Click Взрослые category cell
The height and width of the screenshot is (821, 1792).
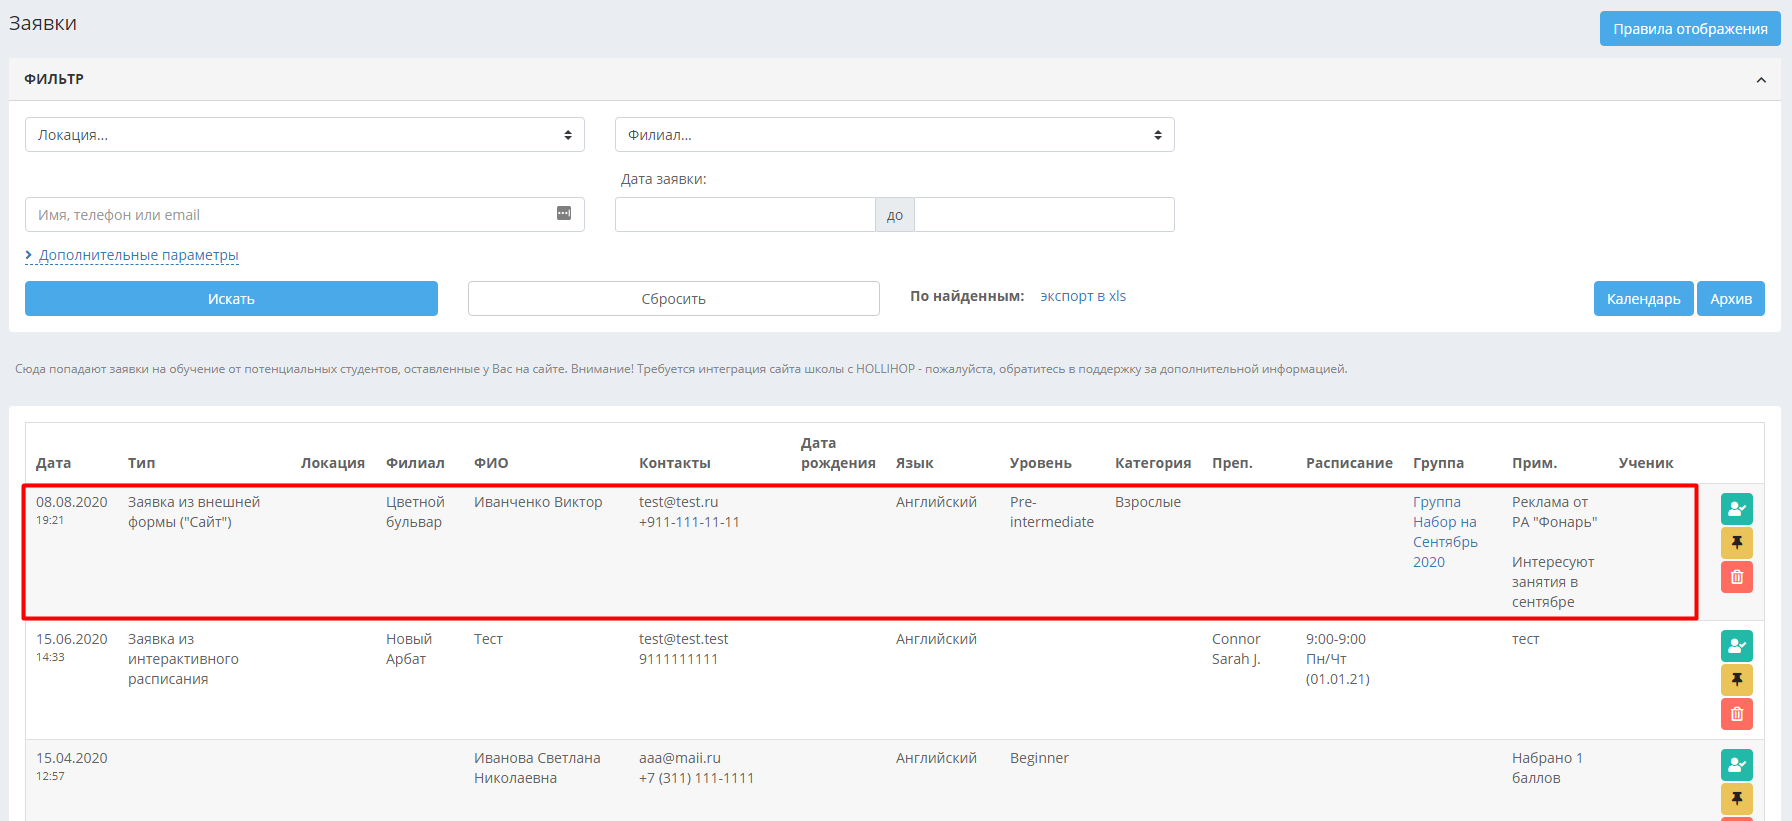1148,502
